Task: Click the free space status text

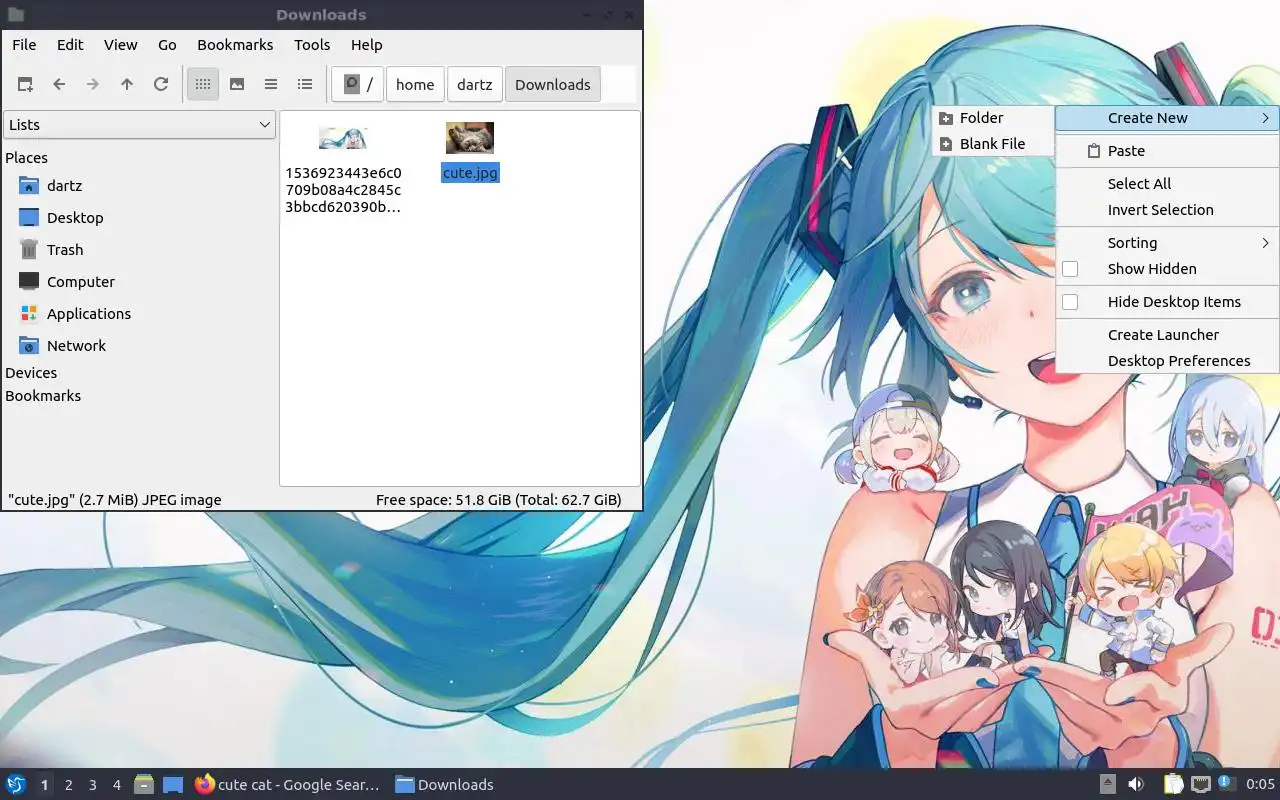Action: pyautogui.click(x=498, y=500)
